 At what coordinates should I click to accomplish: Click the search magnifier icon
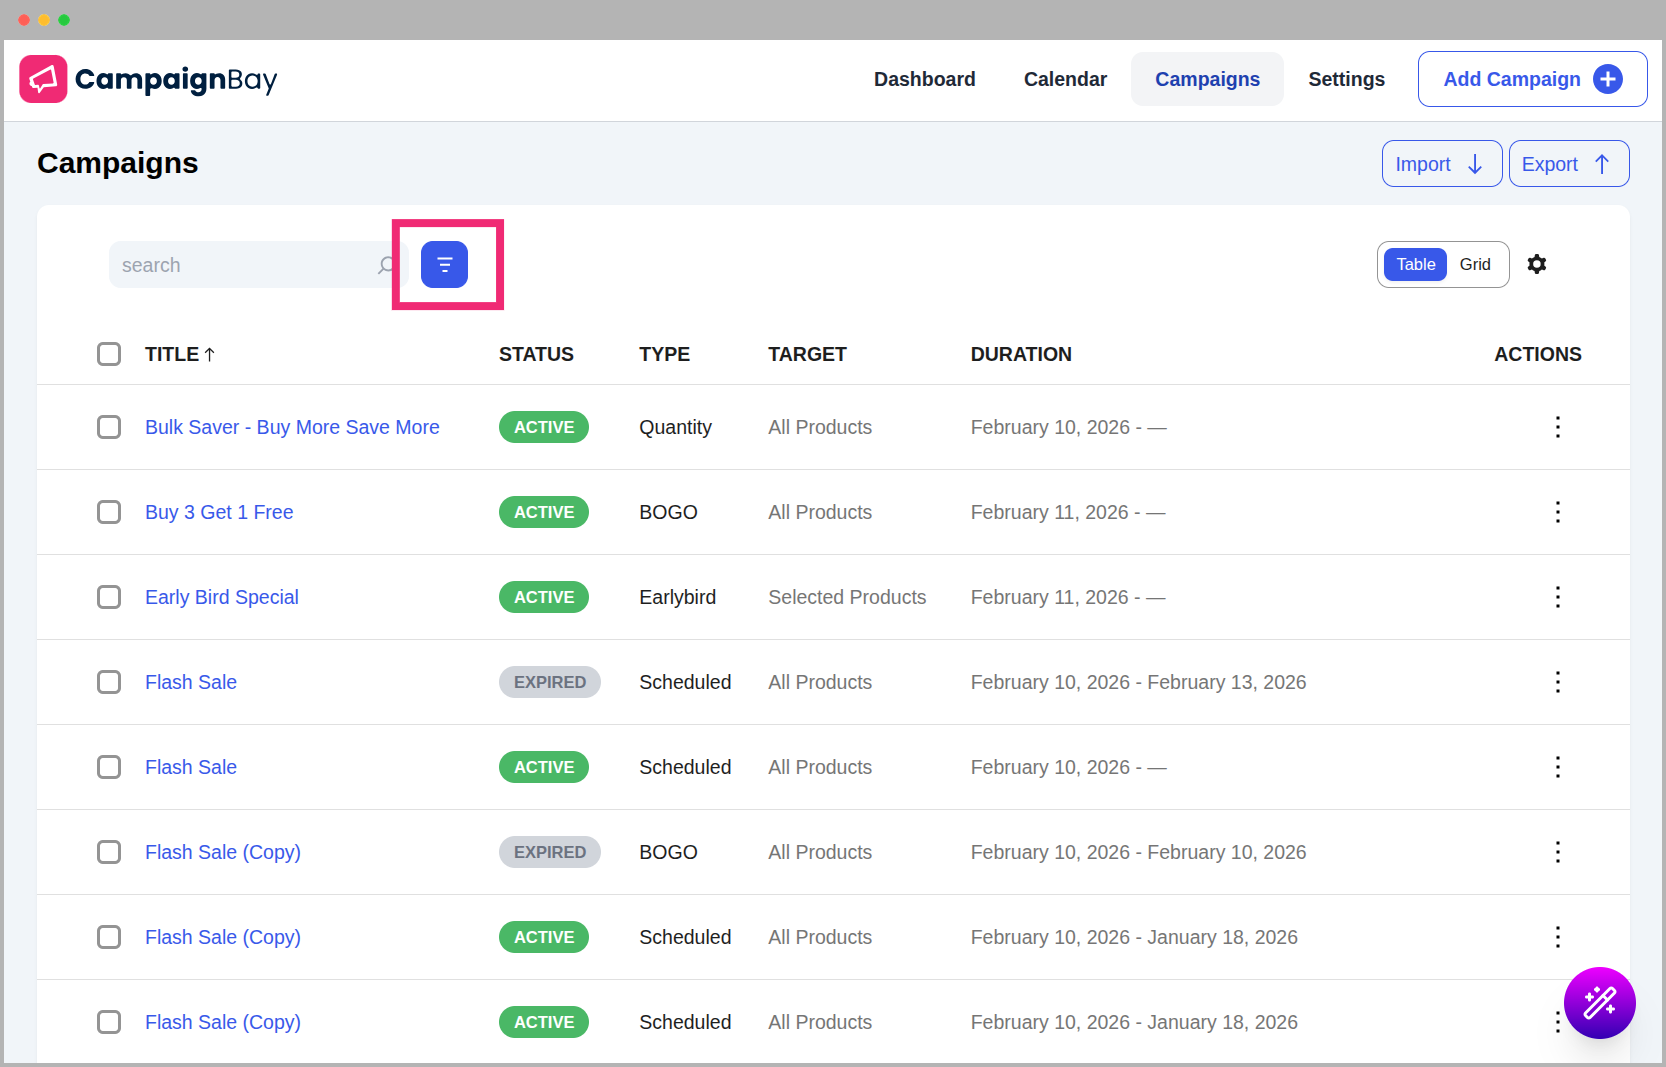(x=386, y=265)
